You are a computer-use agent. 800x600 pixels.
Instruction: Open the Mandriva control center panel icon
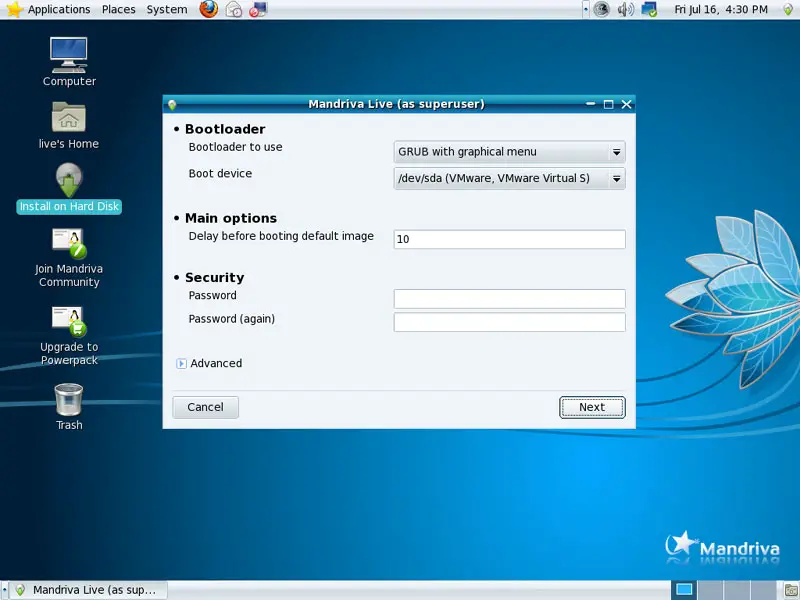pos(258,9)
